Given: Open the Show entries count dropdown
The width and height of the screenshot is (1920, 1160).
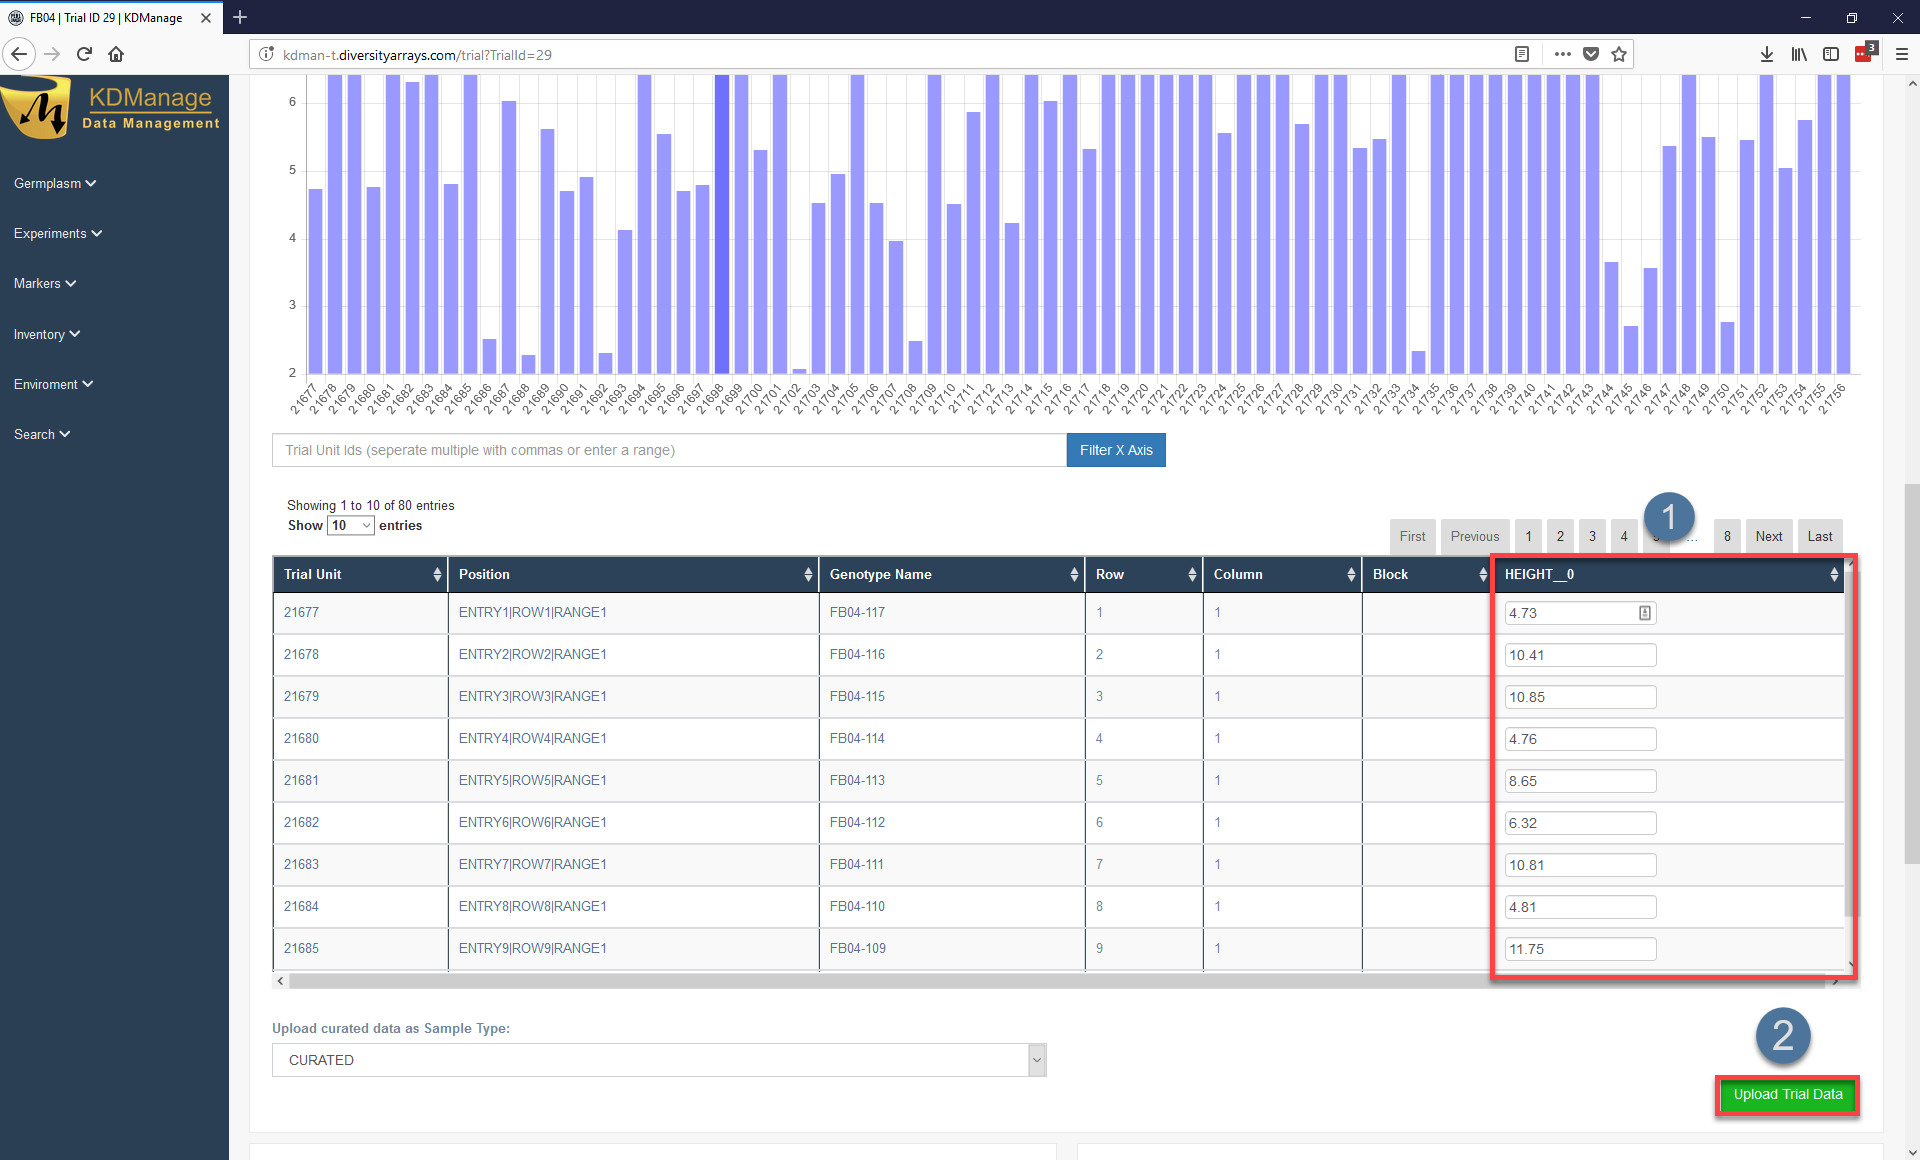Looking at the screenshot, I should [x=350, y=525].
